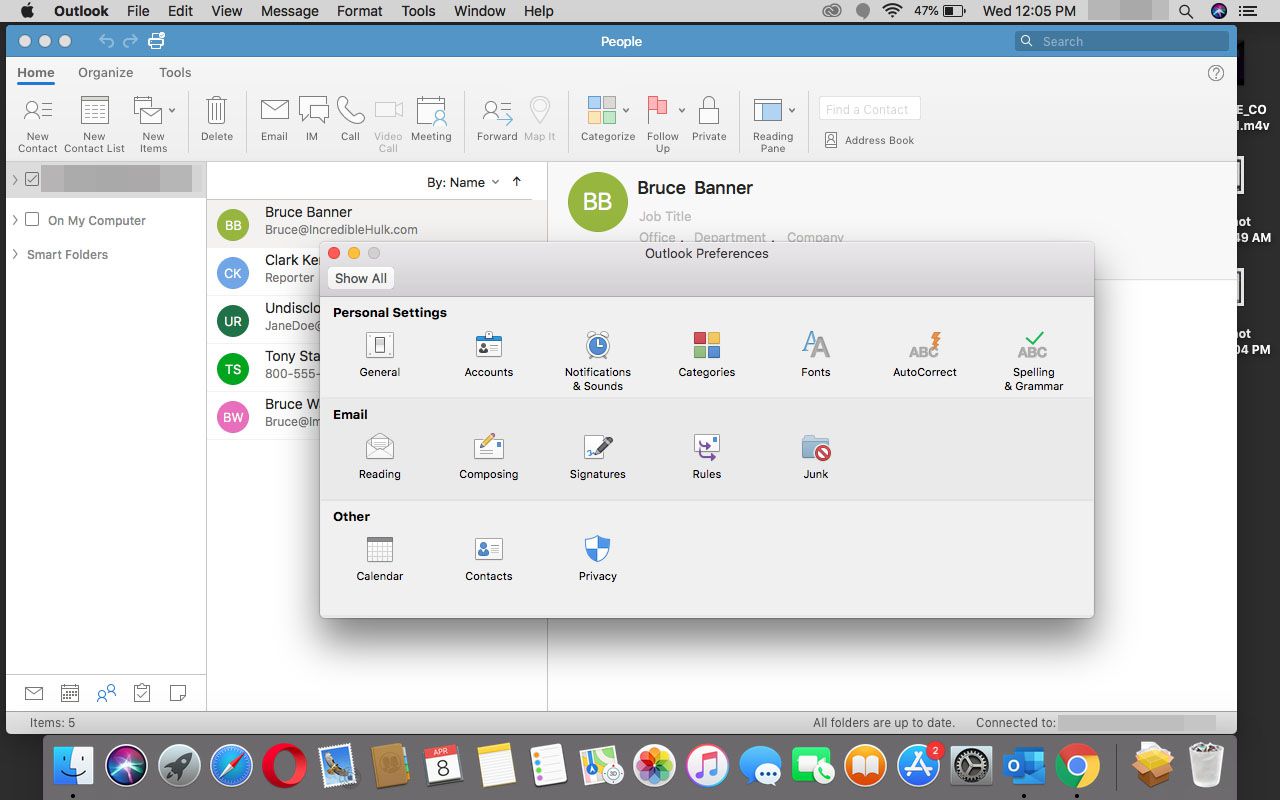Click the print icon in title bar
The image size is (1280, 800).
point(156,41)
